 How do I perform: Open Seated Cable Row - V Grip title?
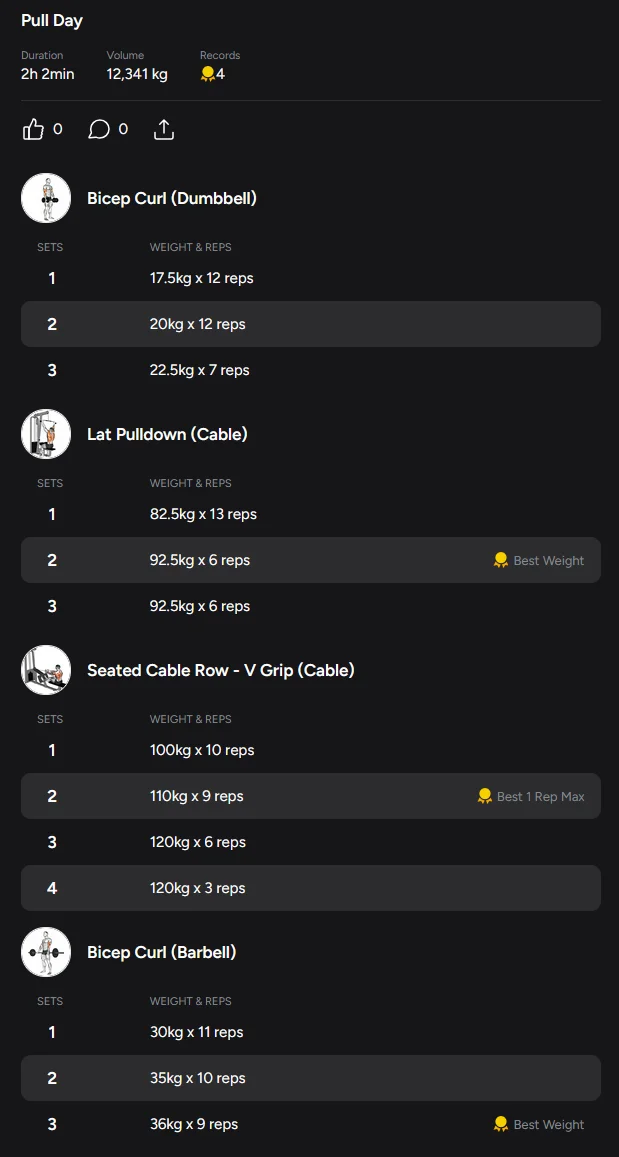pos(221,670)
